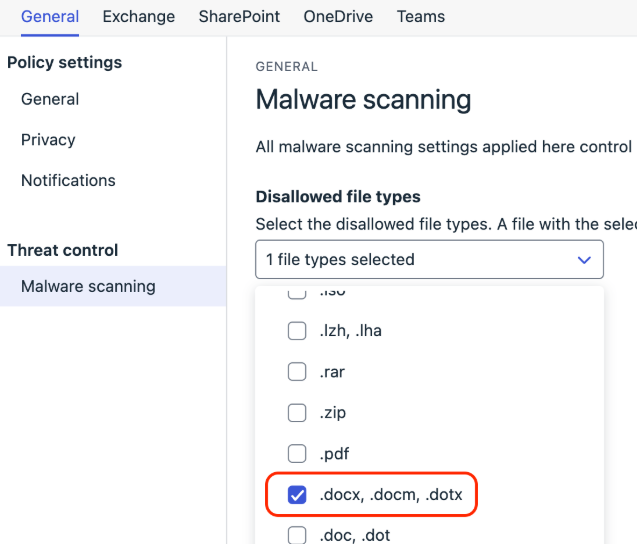Click the .zip option label text
This screenshot has height=544, width=637.
(x=333, y=413)
